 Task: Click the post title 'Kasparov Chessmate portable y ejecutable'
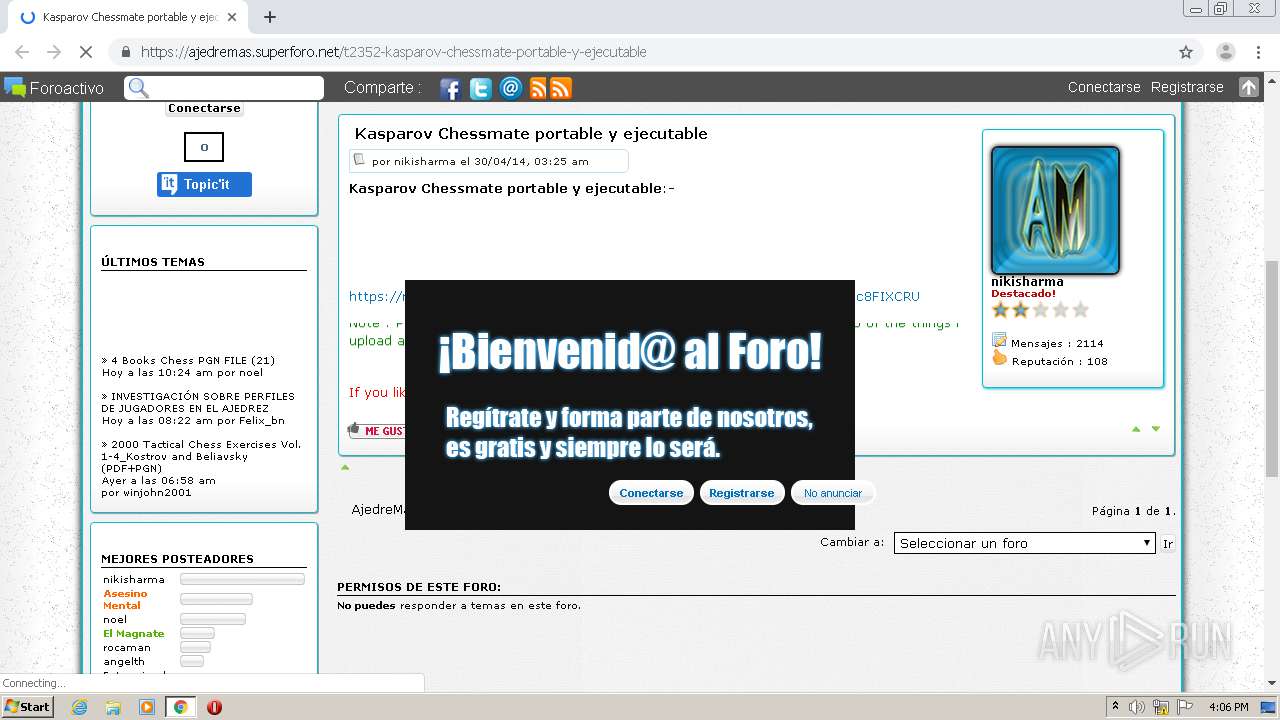(531, 133)
